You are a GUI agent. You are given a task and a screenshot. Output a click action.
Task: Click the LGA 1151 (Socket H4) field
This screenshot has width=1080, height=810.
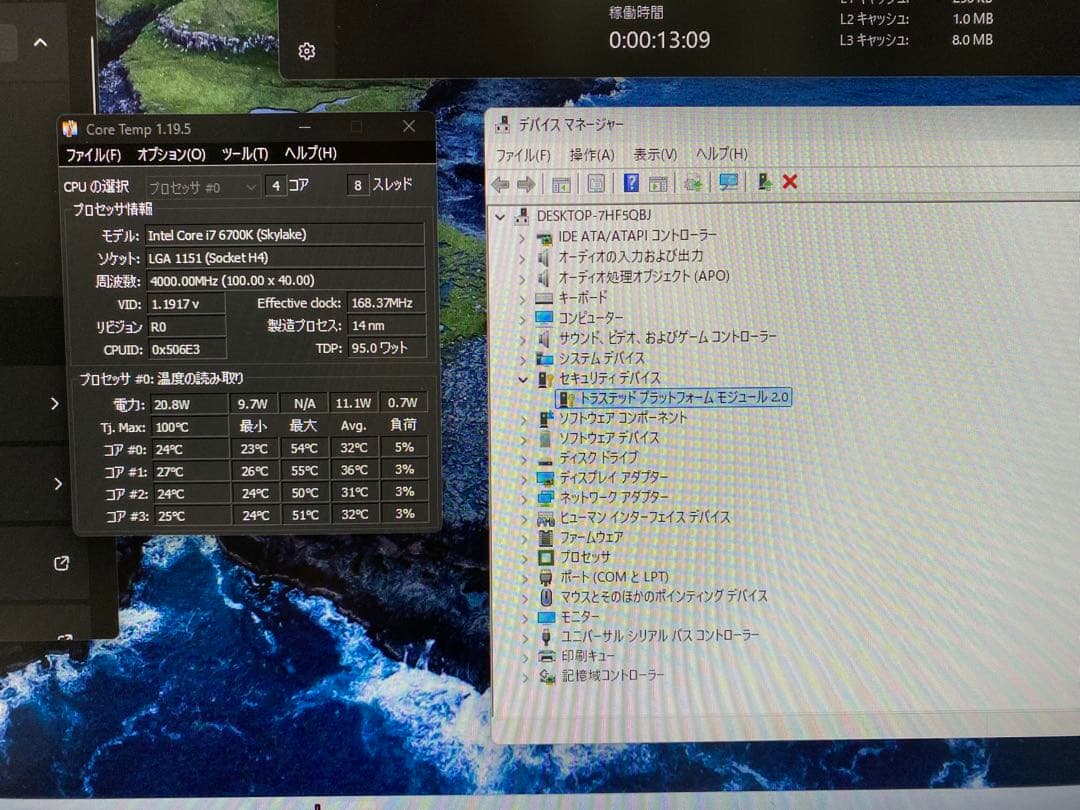(285, 258)
